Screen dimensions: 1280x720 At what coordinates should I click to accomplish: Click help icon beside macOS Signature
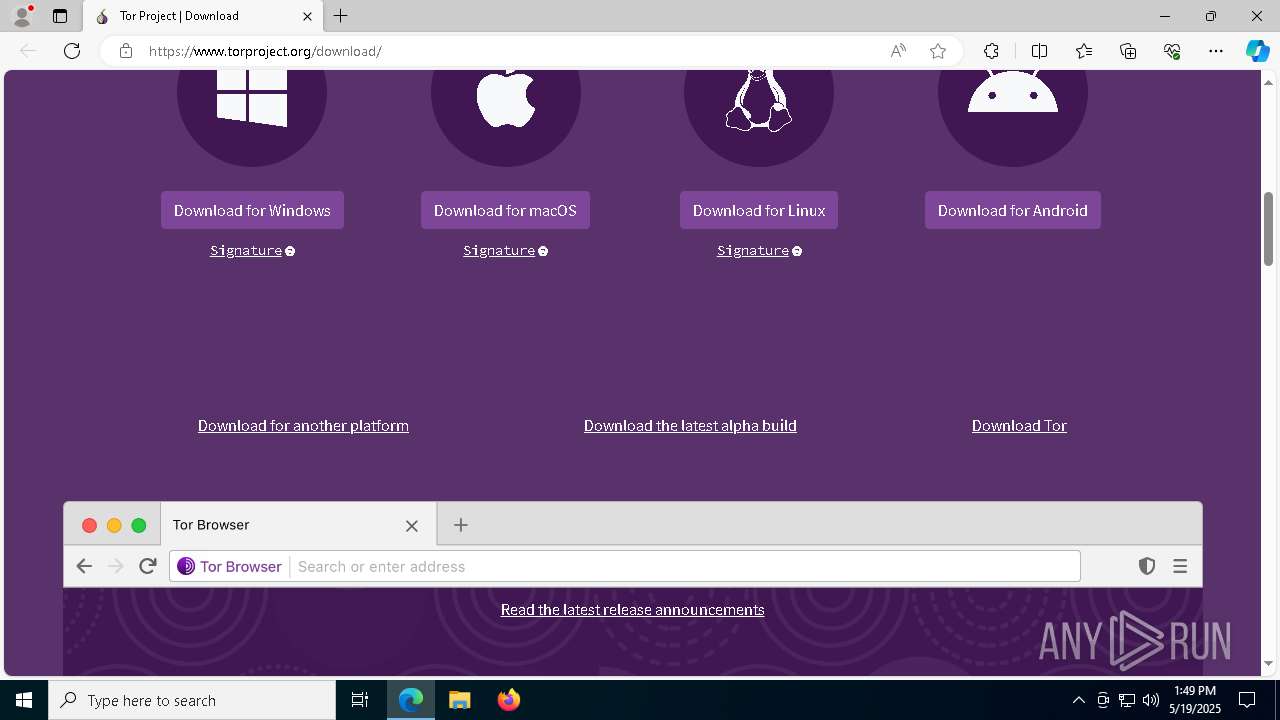click(543, 251)
